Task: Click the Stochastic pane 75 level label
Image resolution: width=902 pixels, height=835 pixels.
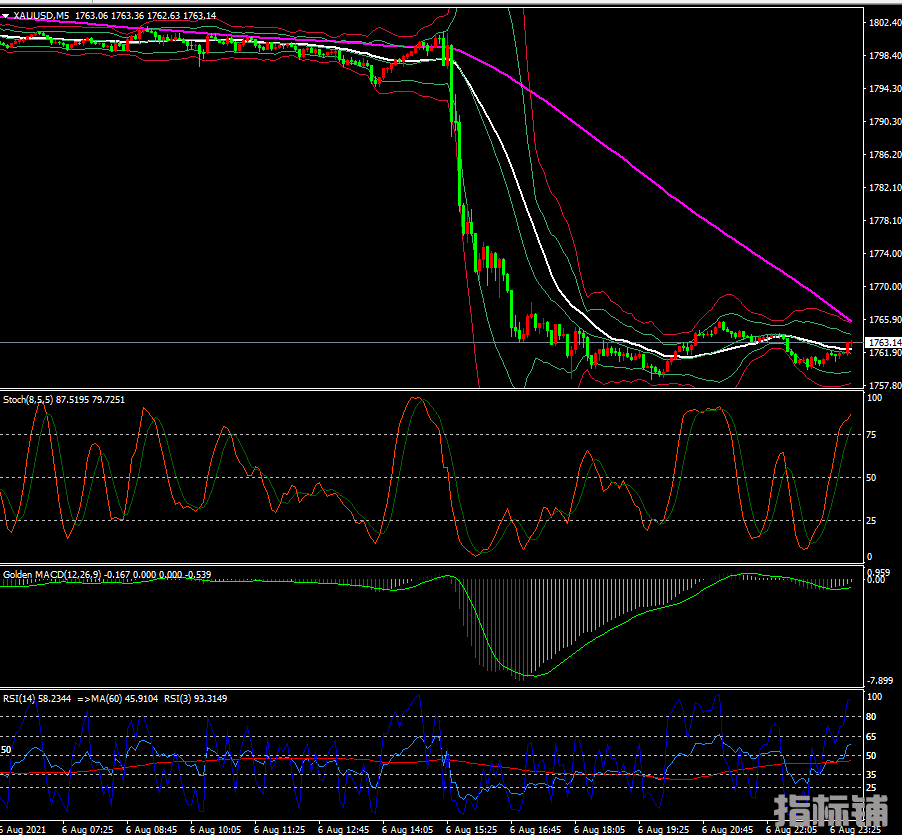Action: tap(872, 435)
